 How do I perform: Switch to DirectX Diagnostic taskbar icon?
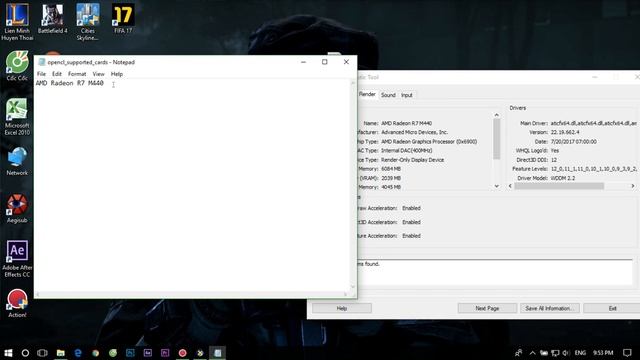[200, 353]
